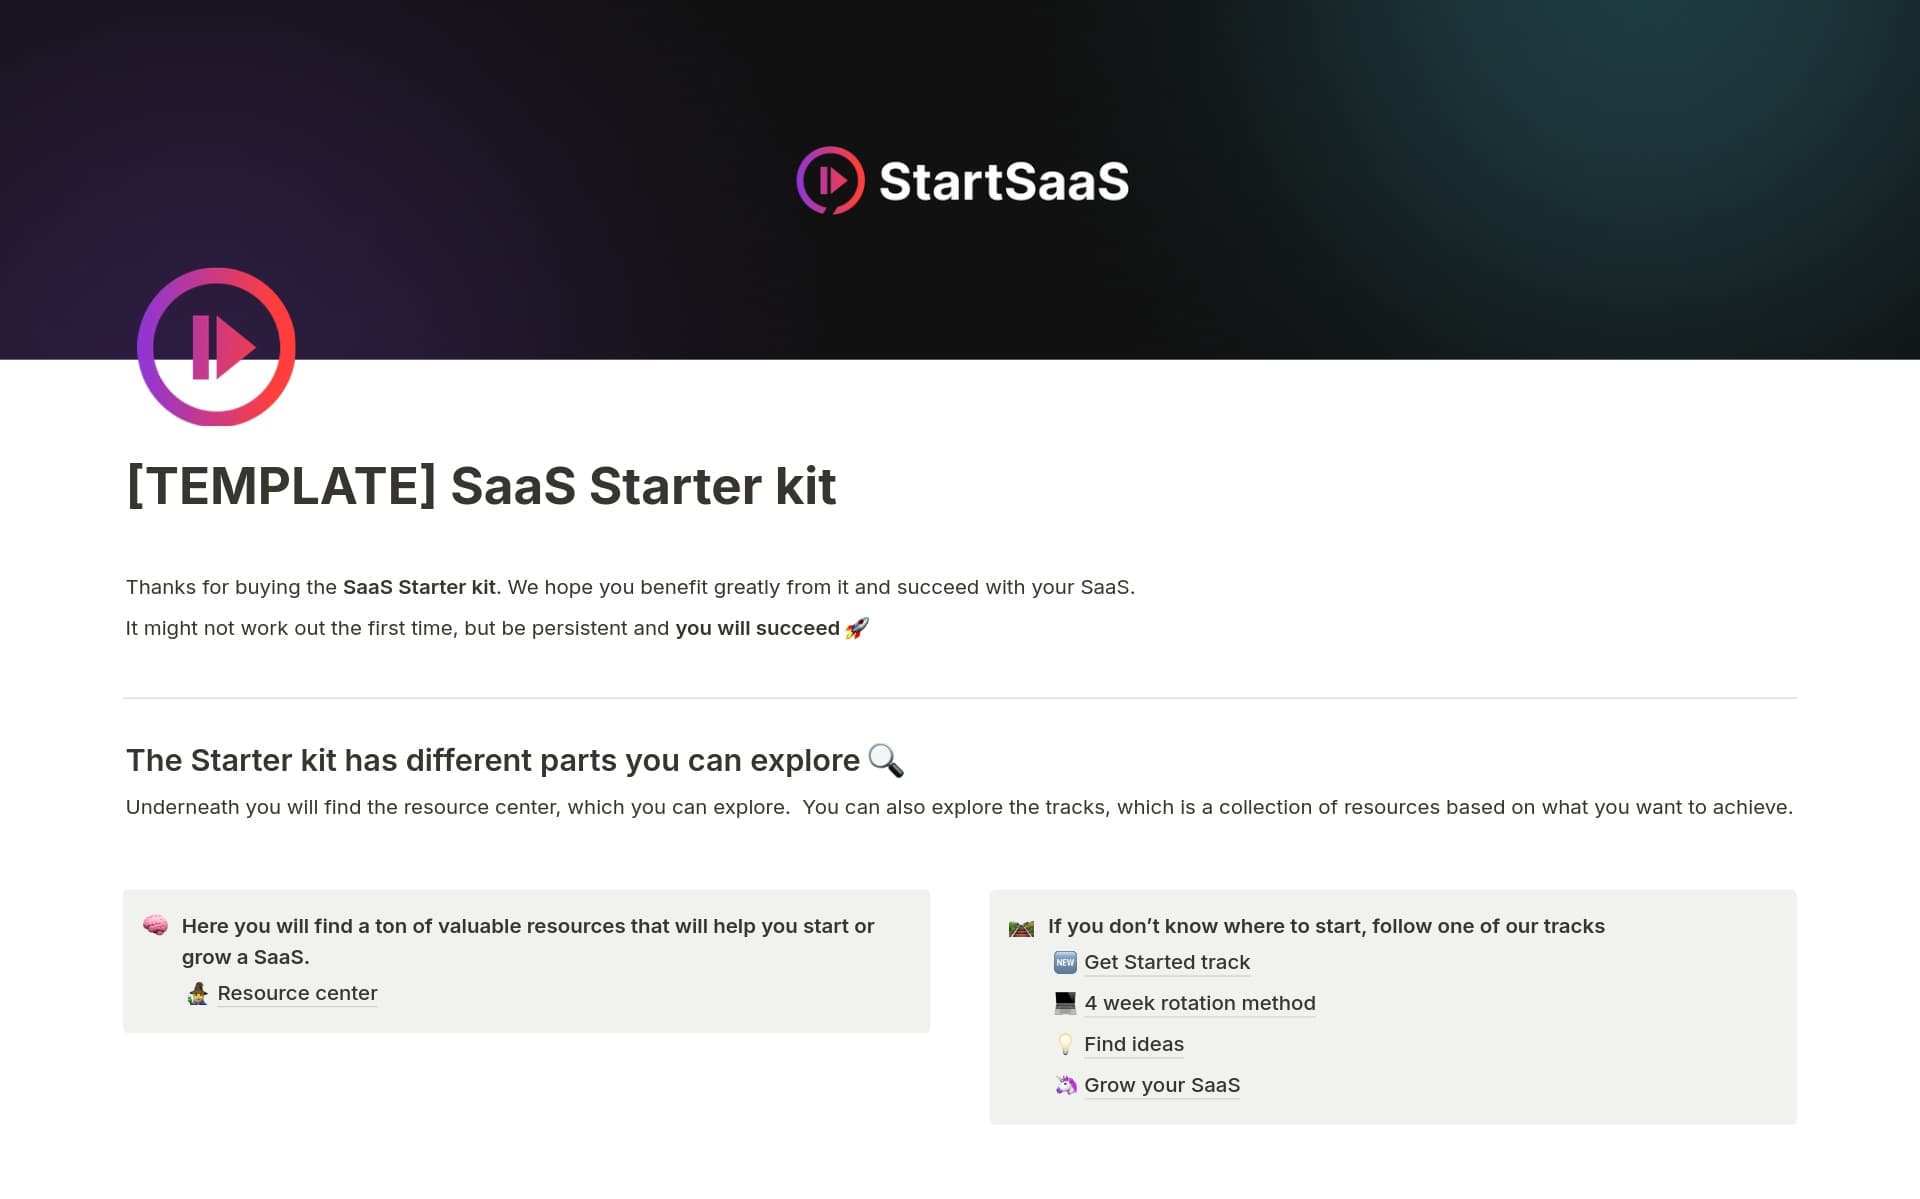Viewport: 1920px width, 1199px height.
Task: Click the unicorn icon beside Grow your SaaS
Action: (1065, 1085)
